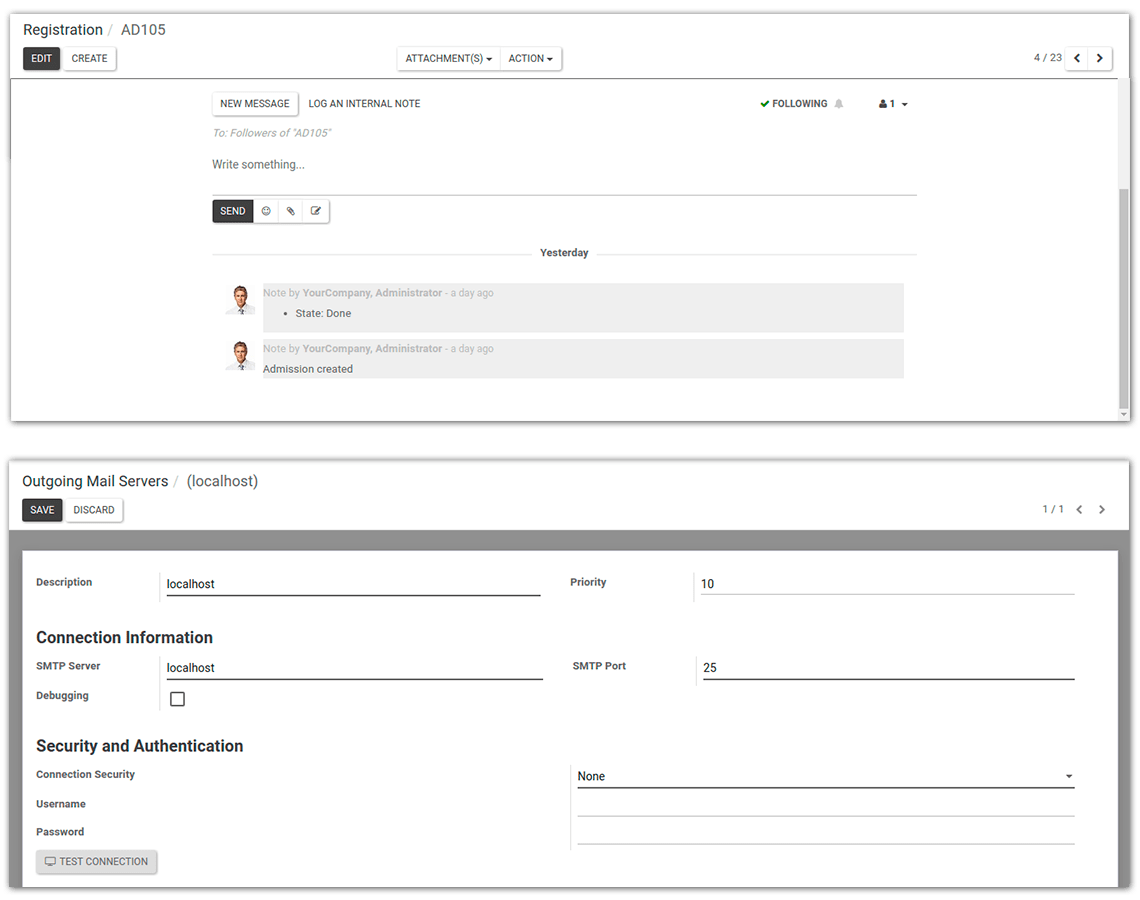This screenshot has height=900, width=1140.
Task: Open the followers list person icon
Action: tap(887, 103)
